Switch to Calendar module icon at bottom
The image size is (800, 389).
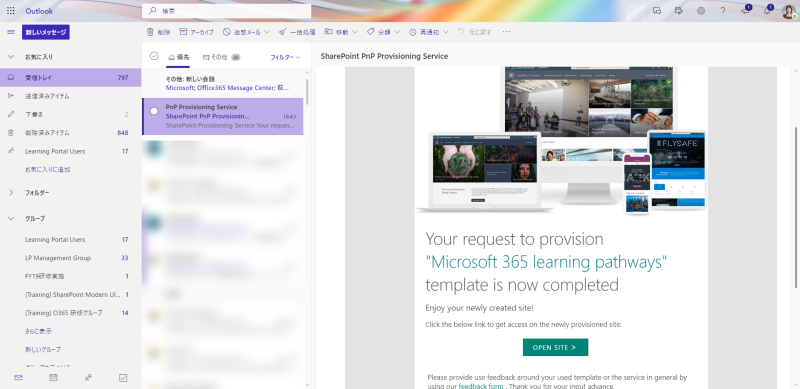(x=53, y=378)
